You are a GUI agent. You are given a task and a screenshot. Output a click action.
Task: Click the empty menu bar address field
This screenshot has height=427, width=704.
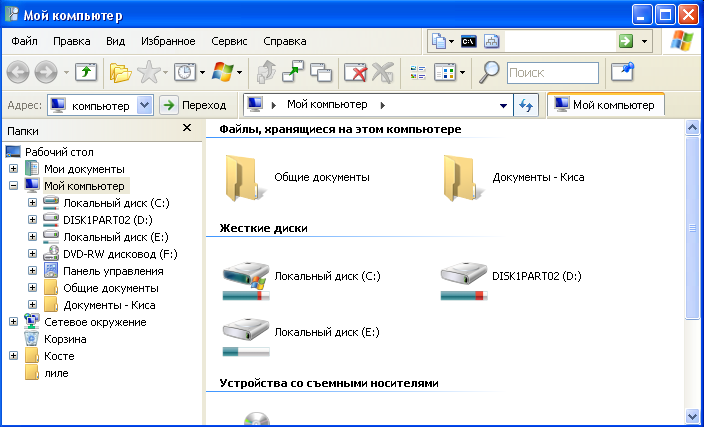tap(559, 41)
